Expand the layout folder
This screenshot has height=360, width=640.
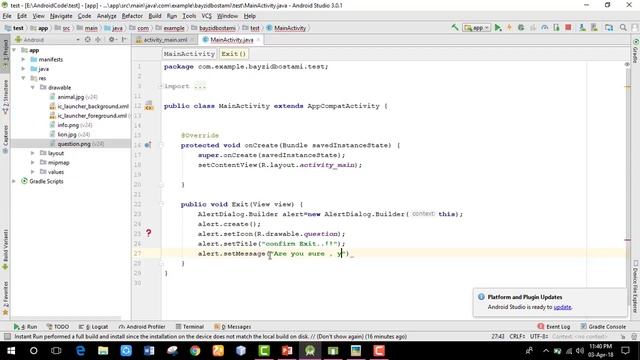click(x=33, y=153)
